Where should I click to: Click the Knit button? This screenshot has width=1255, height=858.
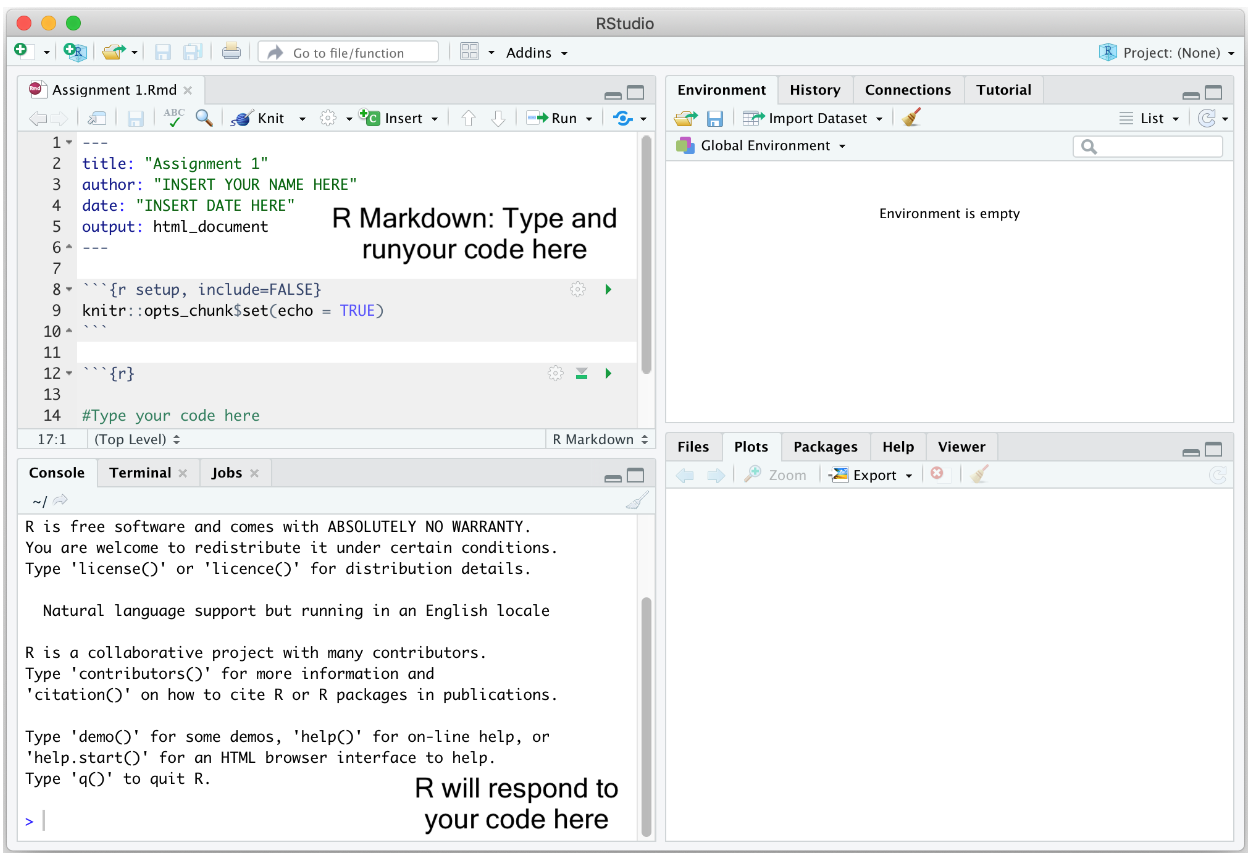click(x=259, y=118)
